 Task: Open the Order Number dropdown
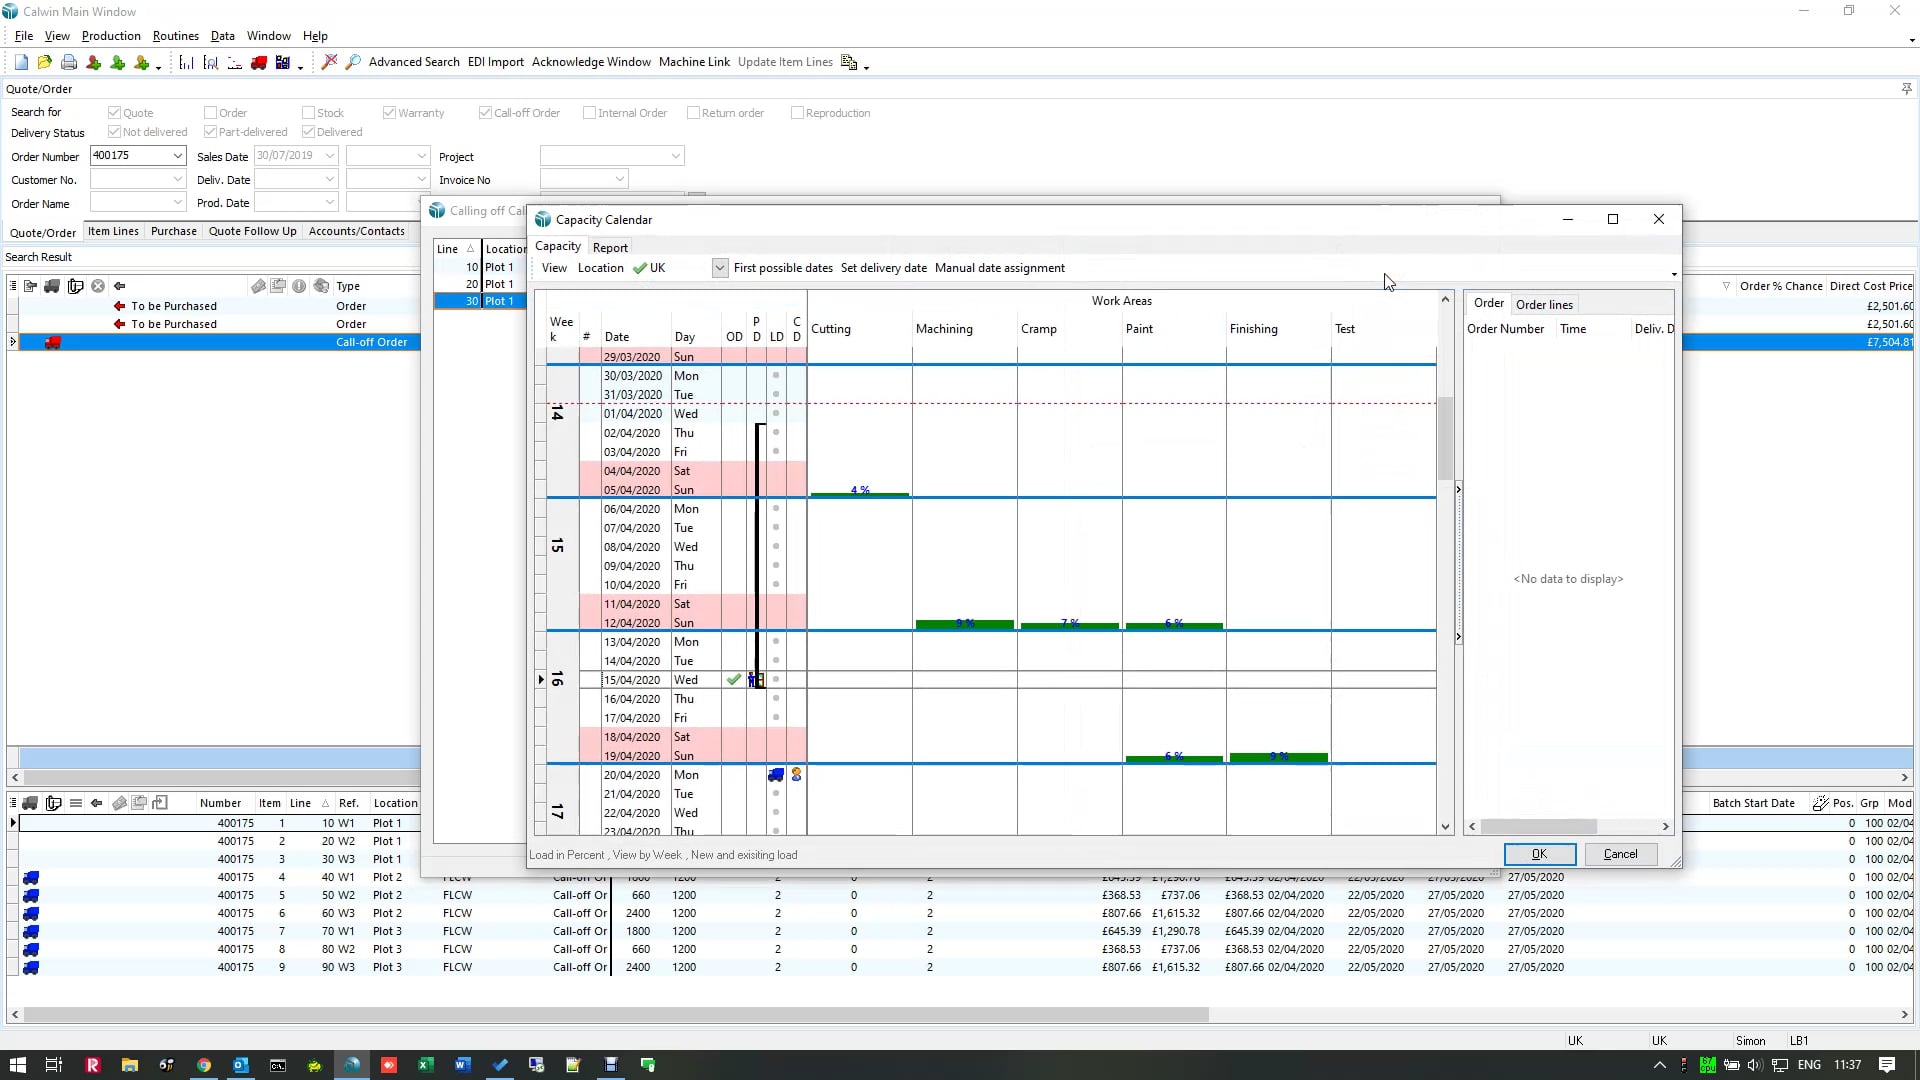click(178, 156)
